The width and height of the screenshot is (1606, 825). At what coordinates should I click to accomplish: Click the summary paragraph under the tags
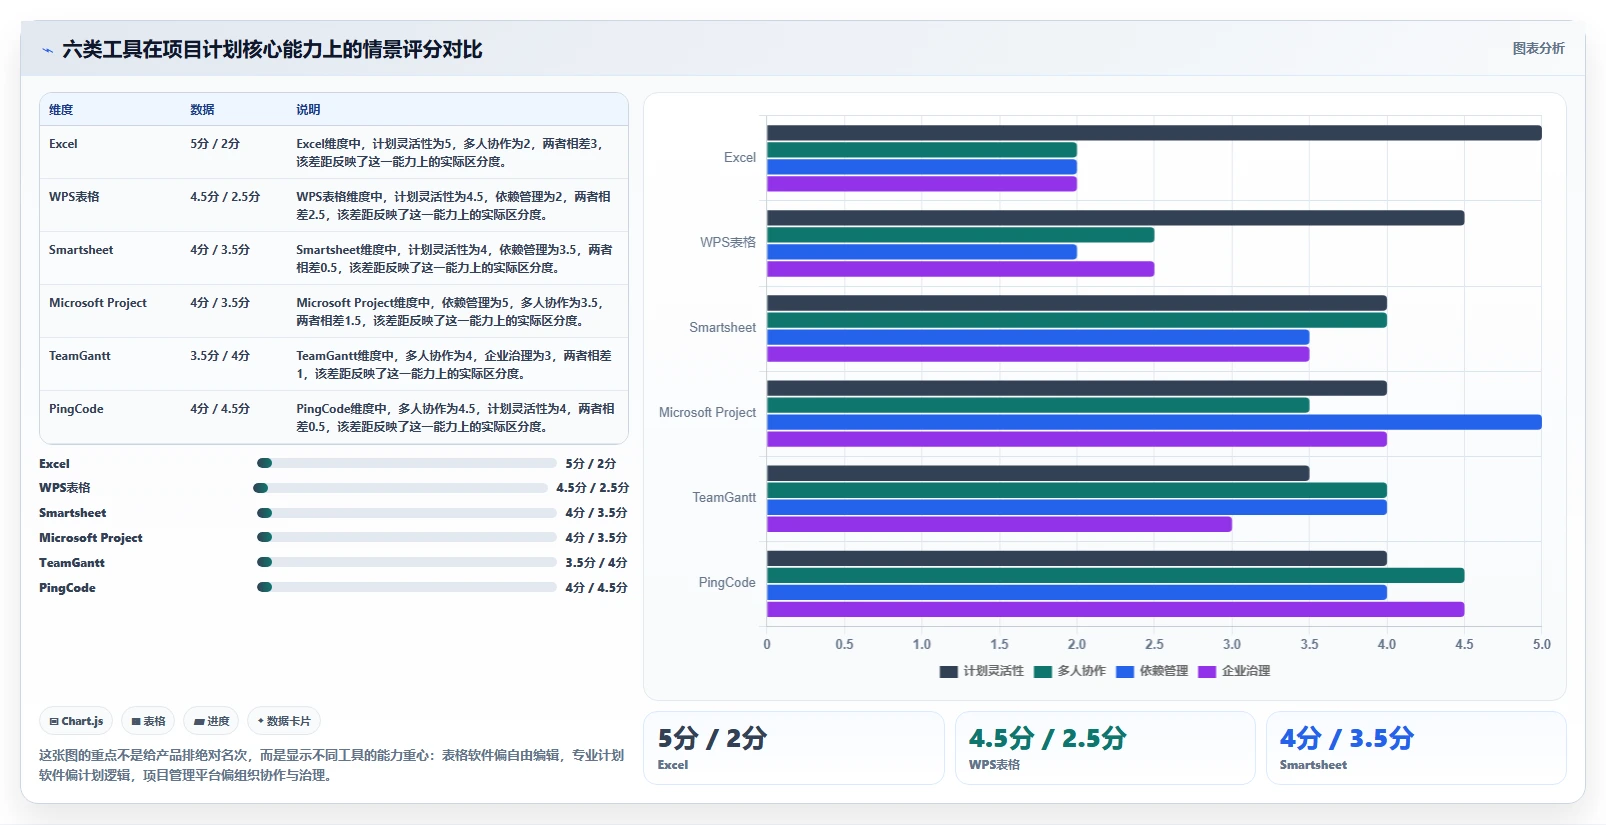[332, 765]
